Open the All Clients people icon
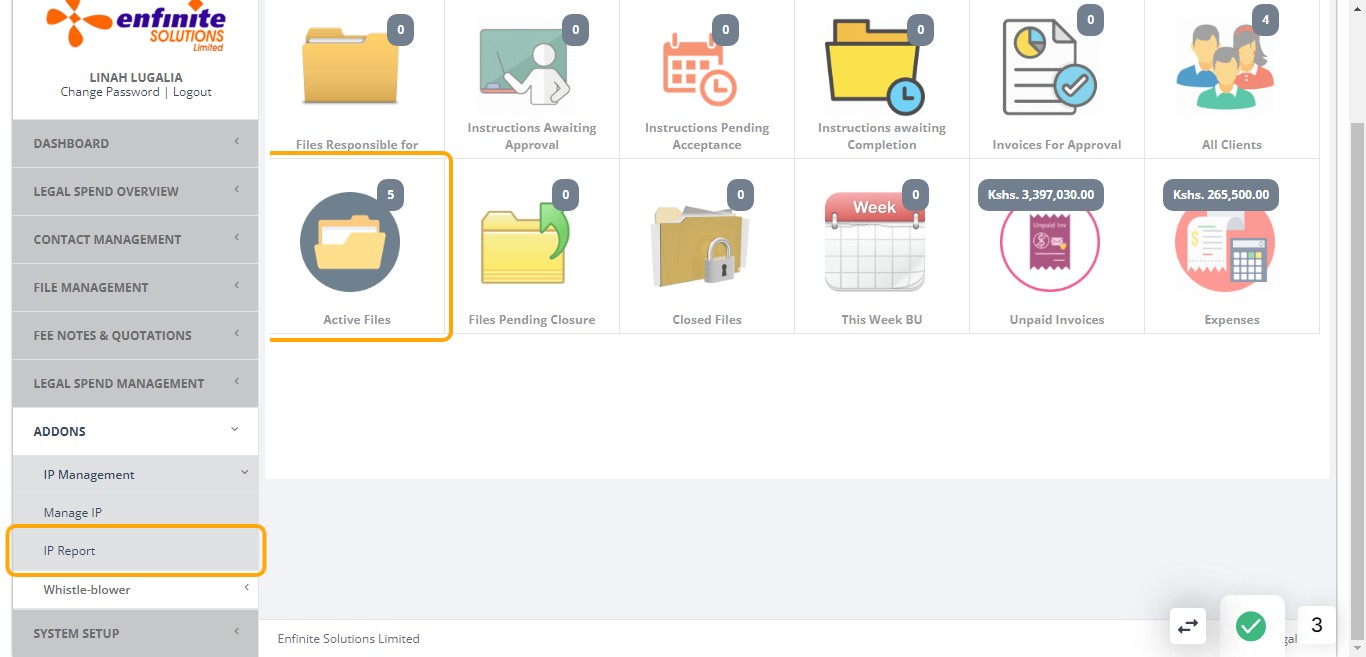This screenshot has width=1366, height=657. coord(1225,68)
